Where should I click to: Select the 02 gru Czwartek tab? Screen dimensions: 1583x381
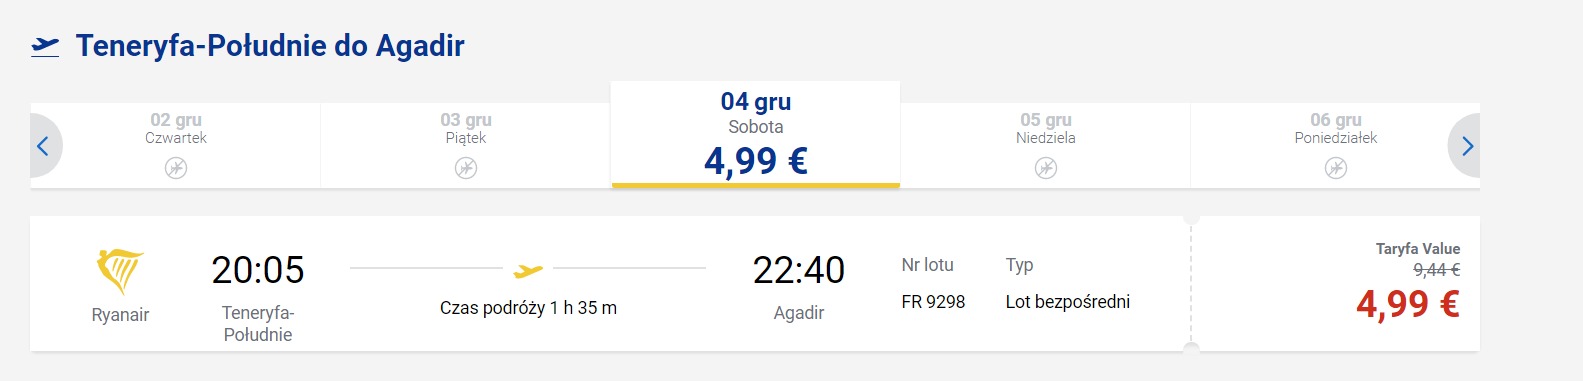point(176,145)
